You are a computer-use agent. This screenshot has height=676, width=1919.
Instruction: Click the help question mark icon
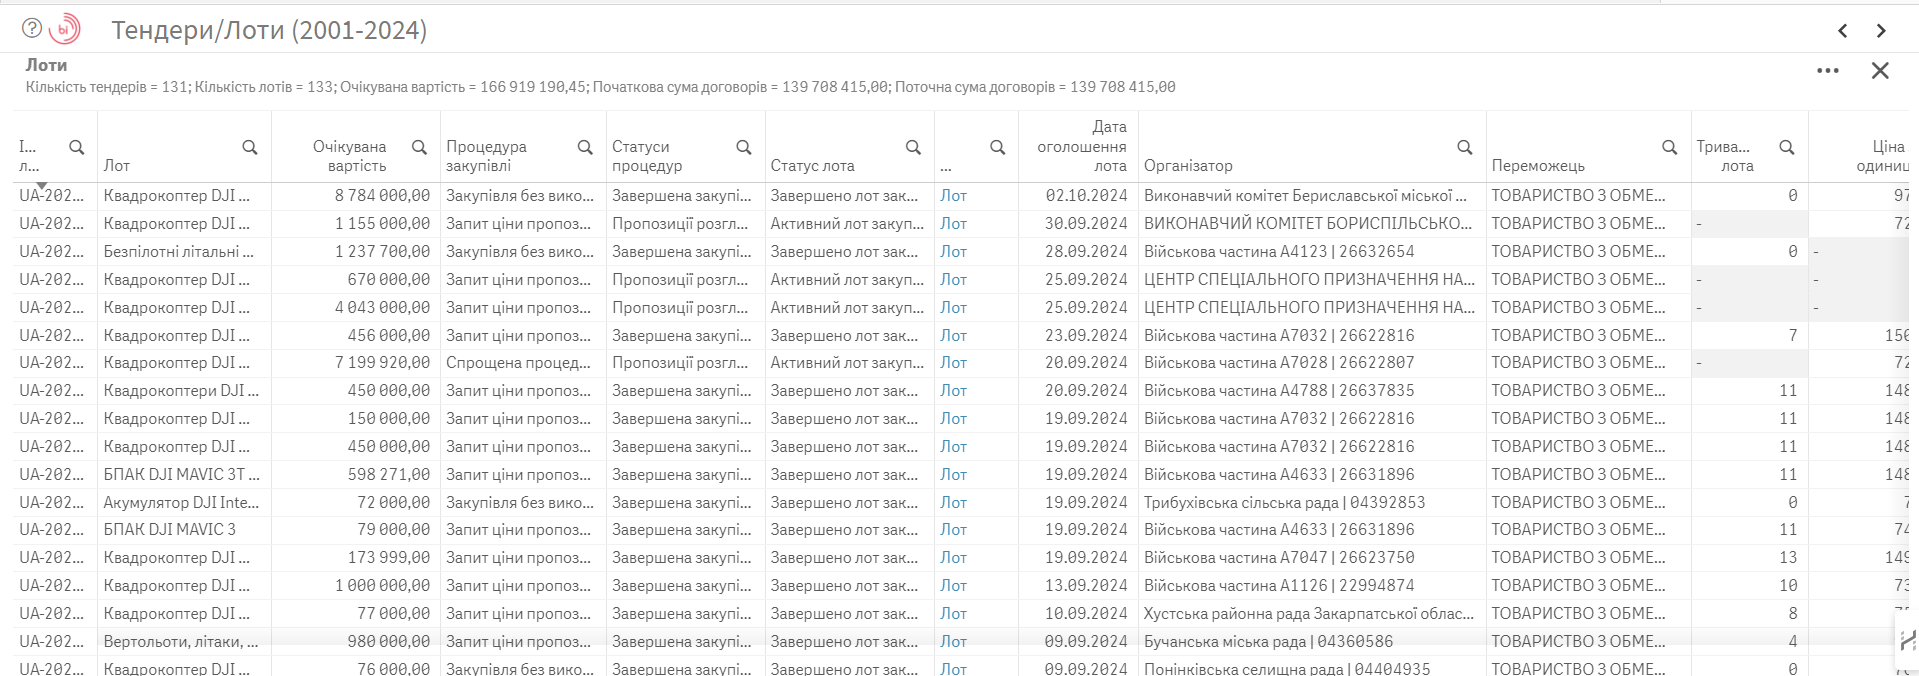tap(32, 29)
